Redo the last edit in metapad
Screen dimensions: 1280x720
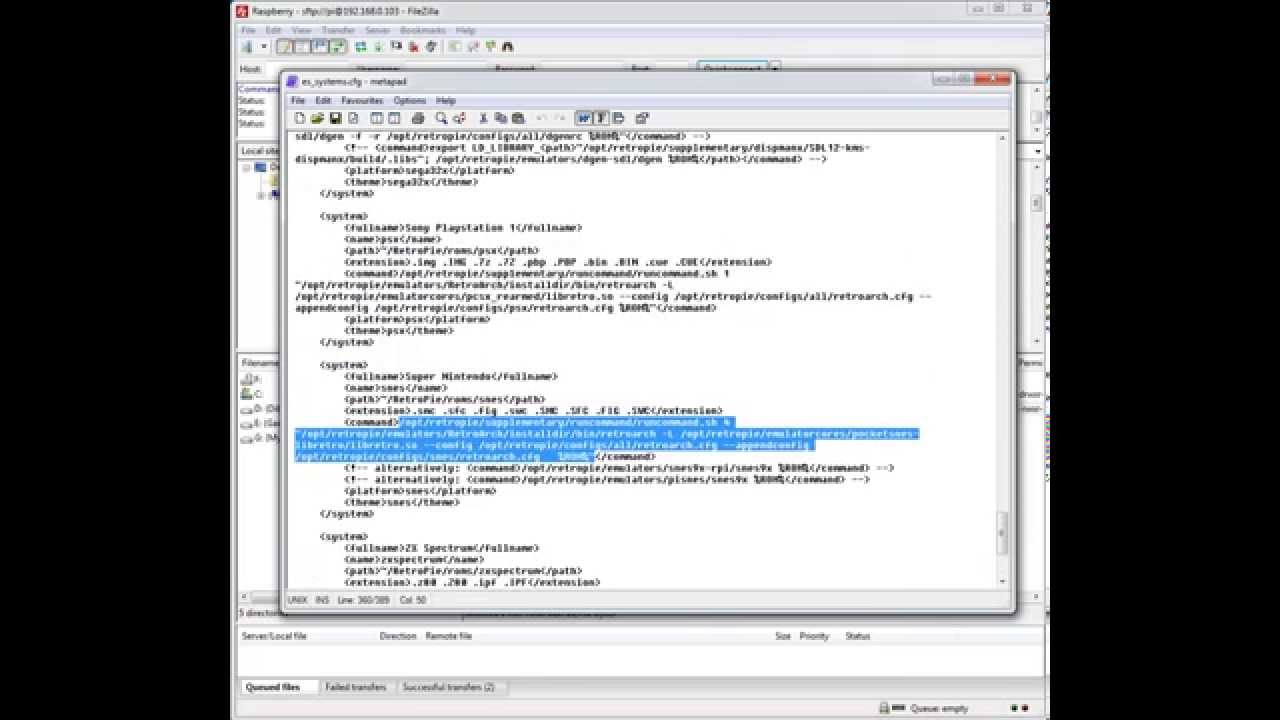(559, 118)
